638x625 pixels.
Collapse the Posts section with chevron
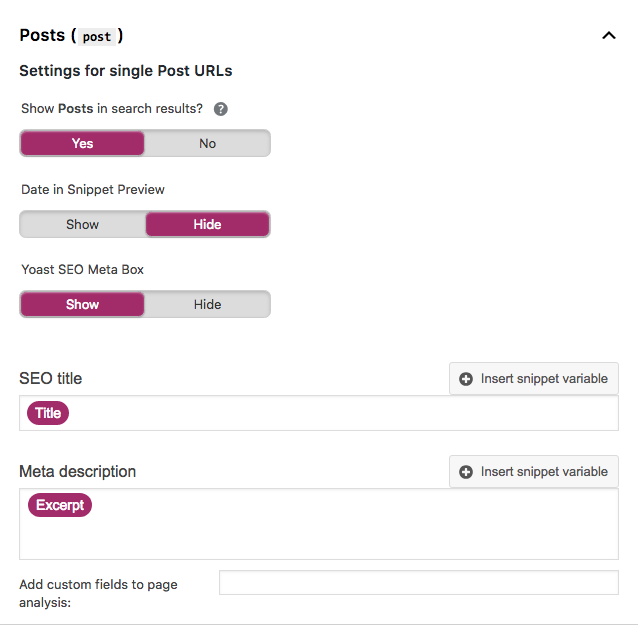click(609, 36)
